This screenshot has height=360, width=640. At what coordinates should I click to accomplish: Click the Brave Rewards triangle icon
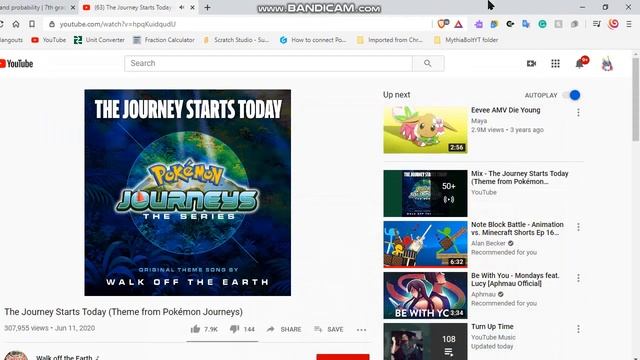[x=458, y=24]
